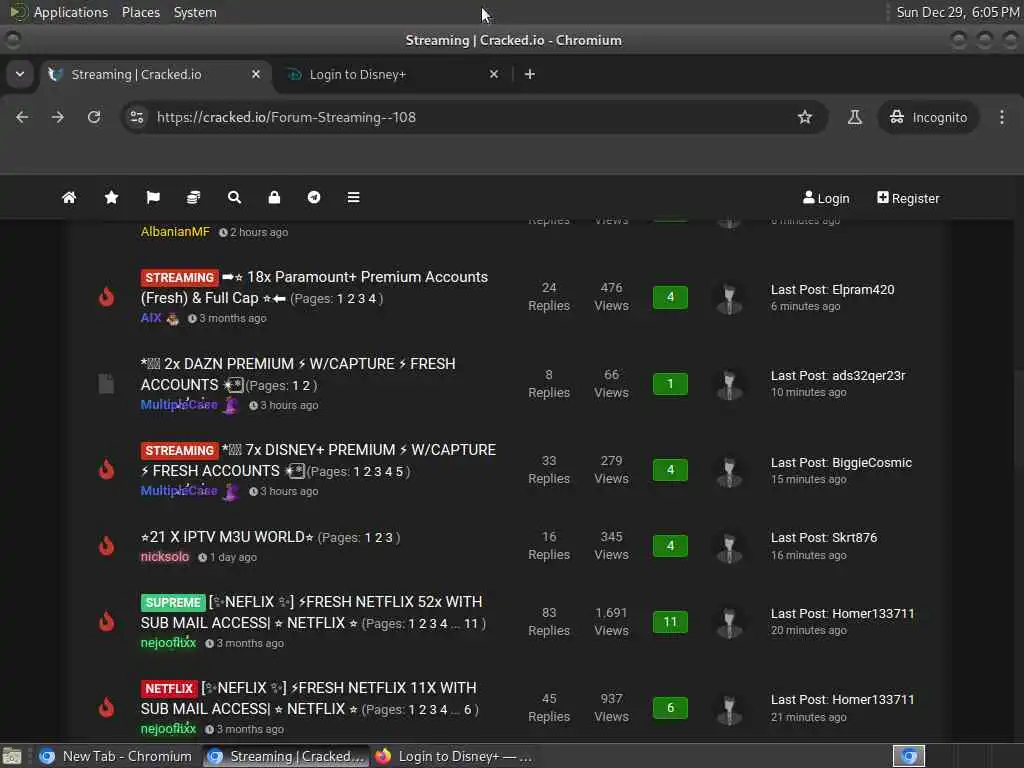Open Chromium three-dot menu
1024x768 pixels.
point(1002,117)
